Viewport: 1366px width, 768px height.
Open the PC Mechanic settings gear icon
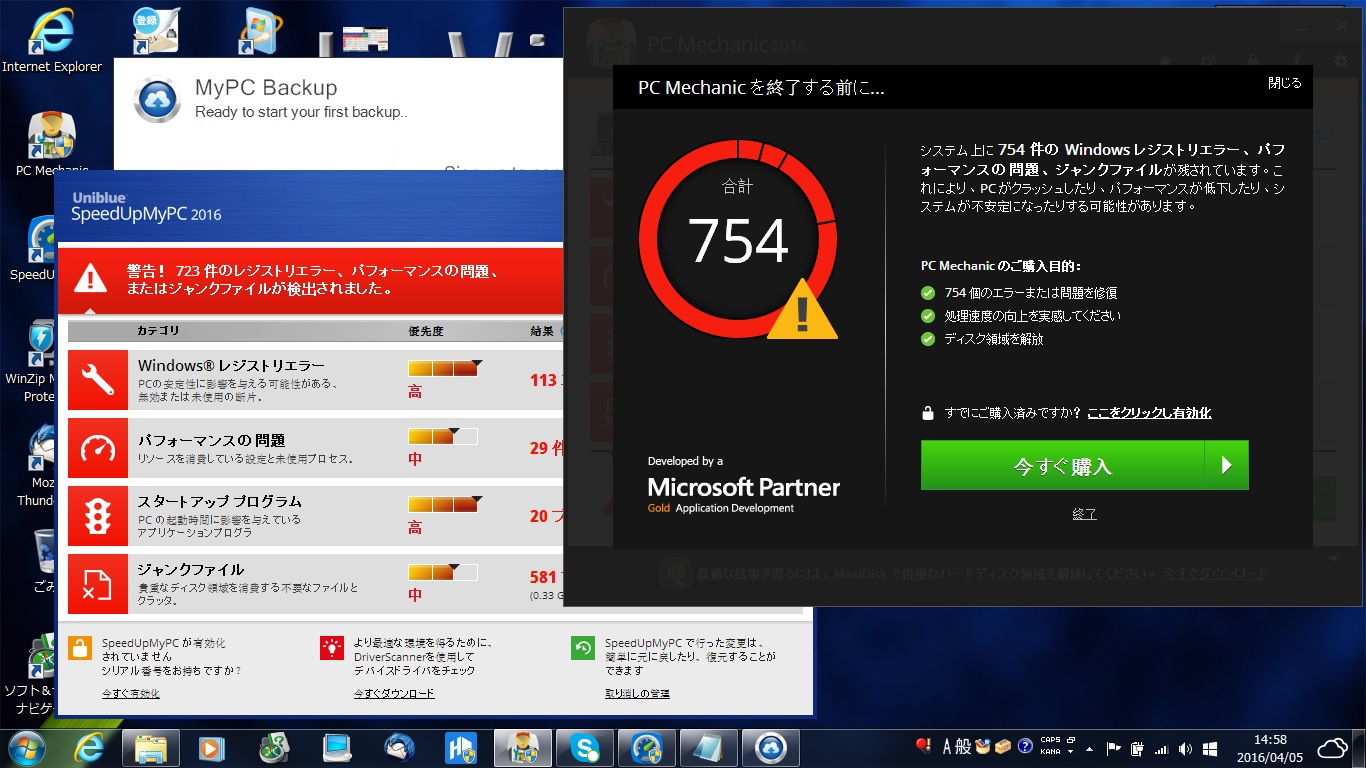pos(1341,61)
